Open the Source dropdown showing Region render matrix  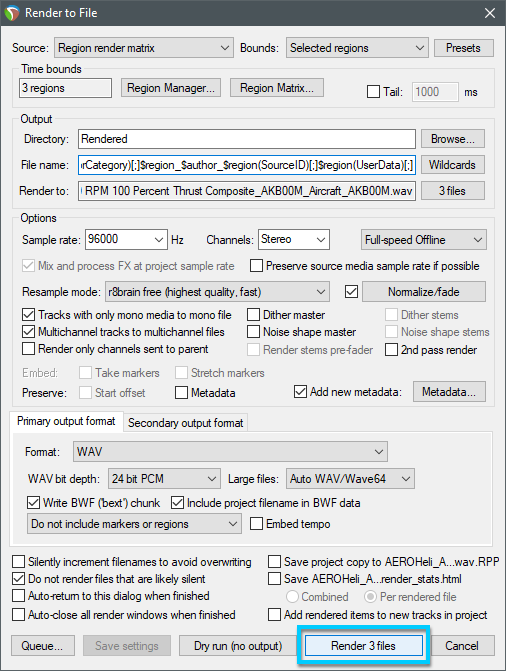tap(144, 48)
